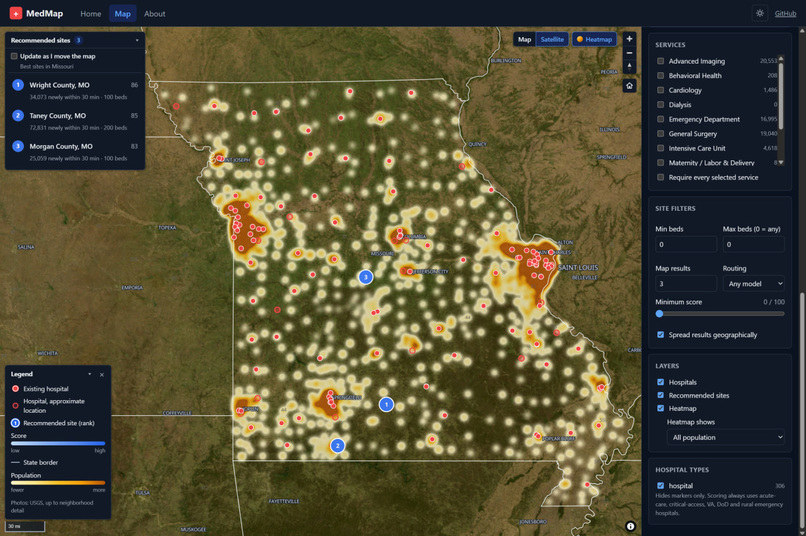Image resolution: width=806 pixels, height=536 pixels.
Task: Click the services list scrollbar
Action: coord(781,95)
